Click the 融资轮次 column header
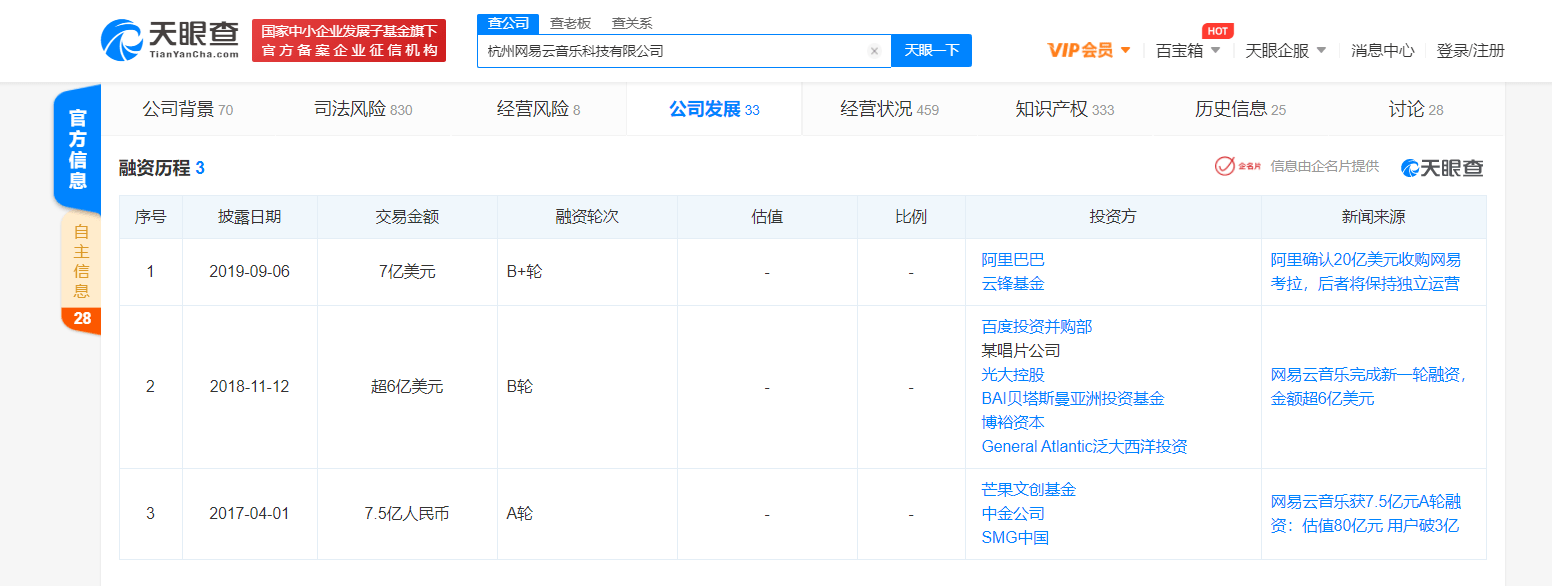Screen dimensions: 1552x586 click(587, 217)
